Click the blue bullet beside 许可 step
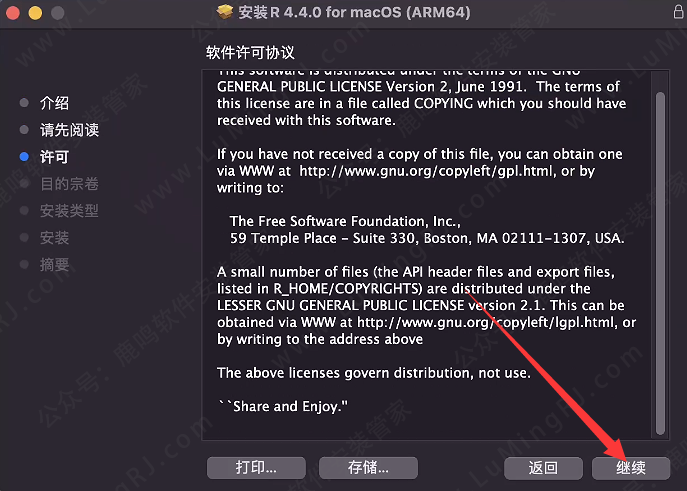Image resolution: width=687 pixels, height=491 pixels. (x=24, y=157)
